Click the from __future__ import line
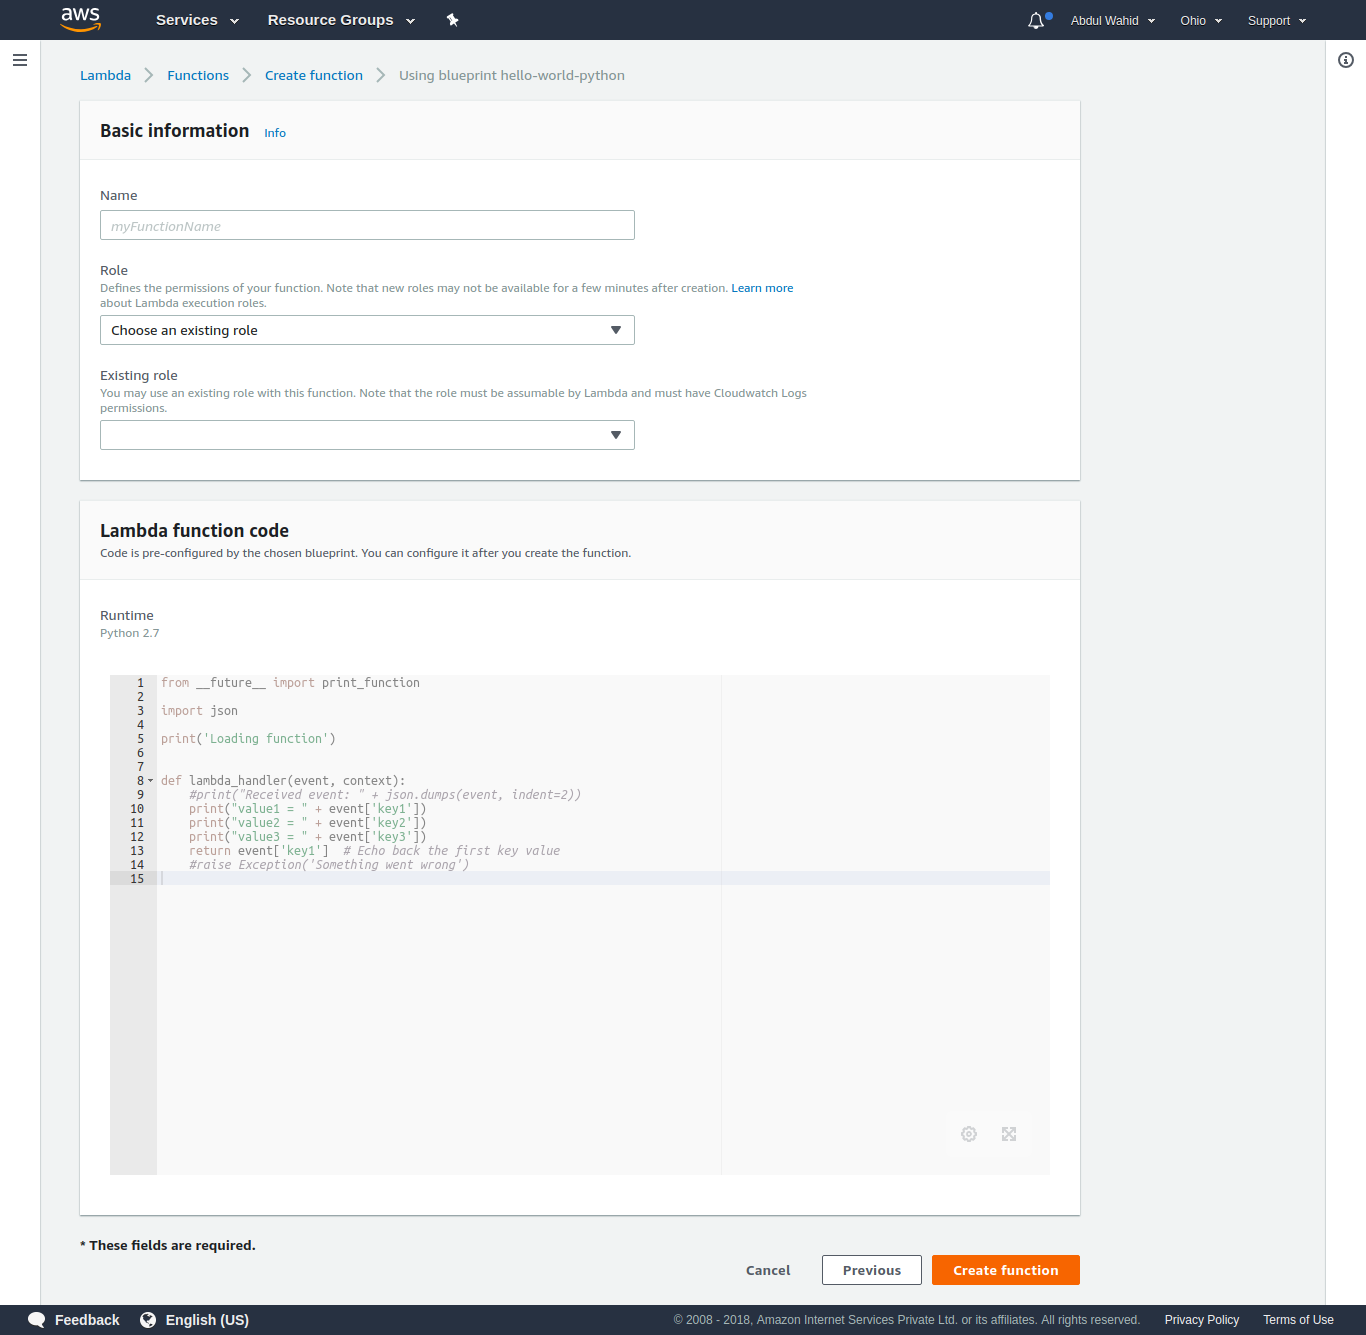This screenshot has width=1366, height=1335. [290, 683]
